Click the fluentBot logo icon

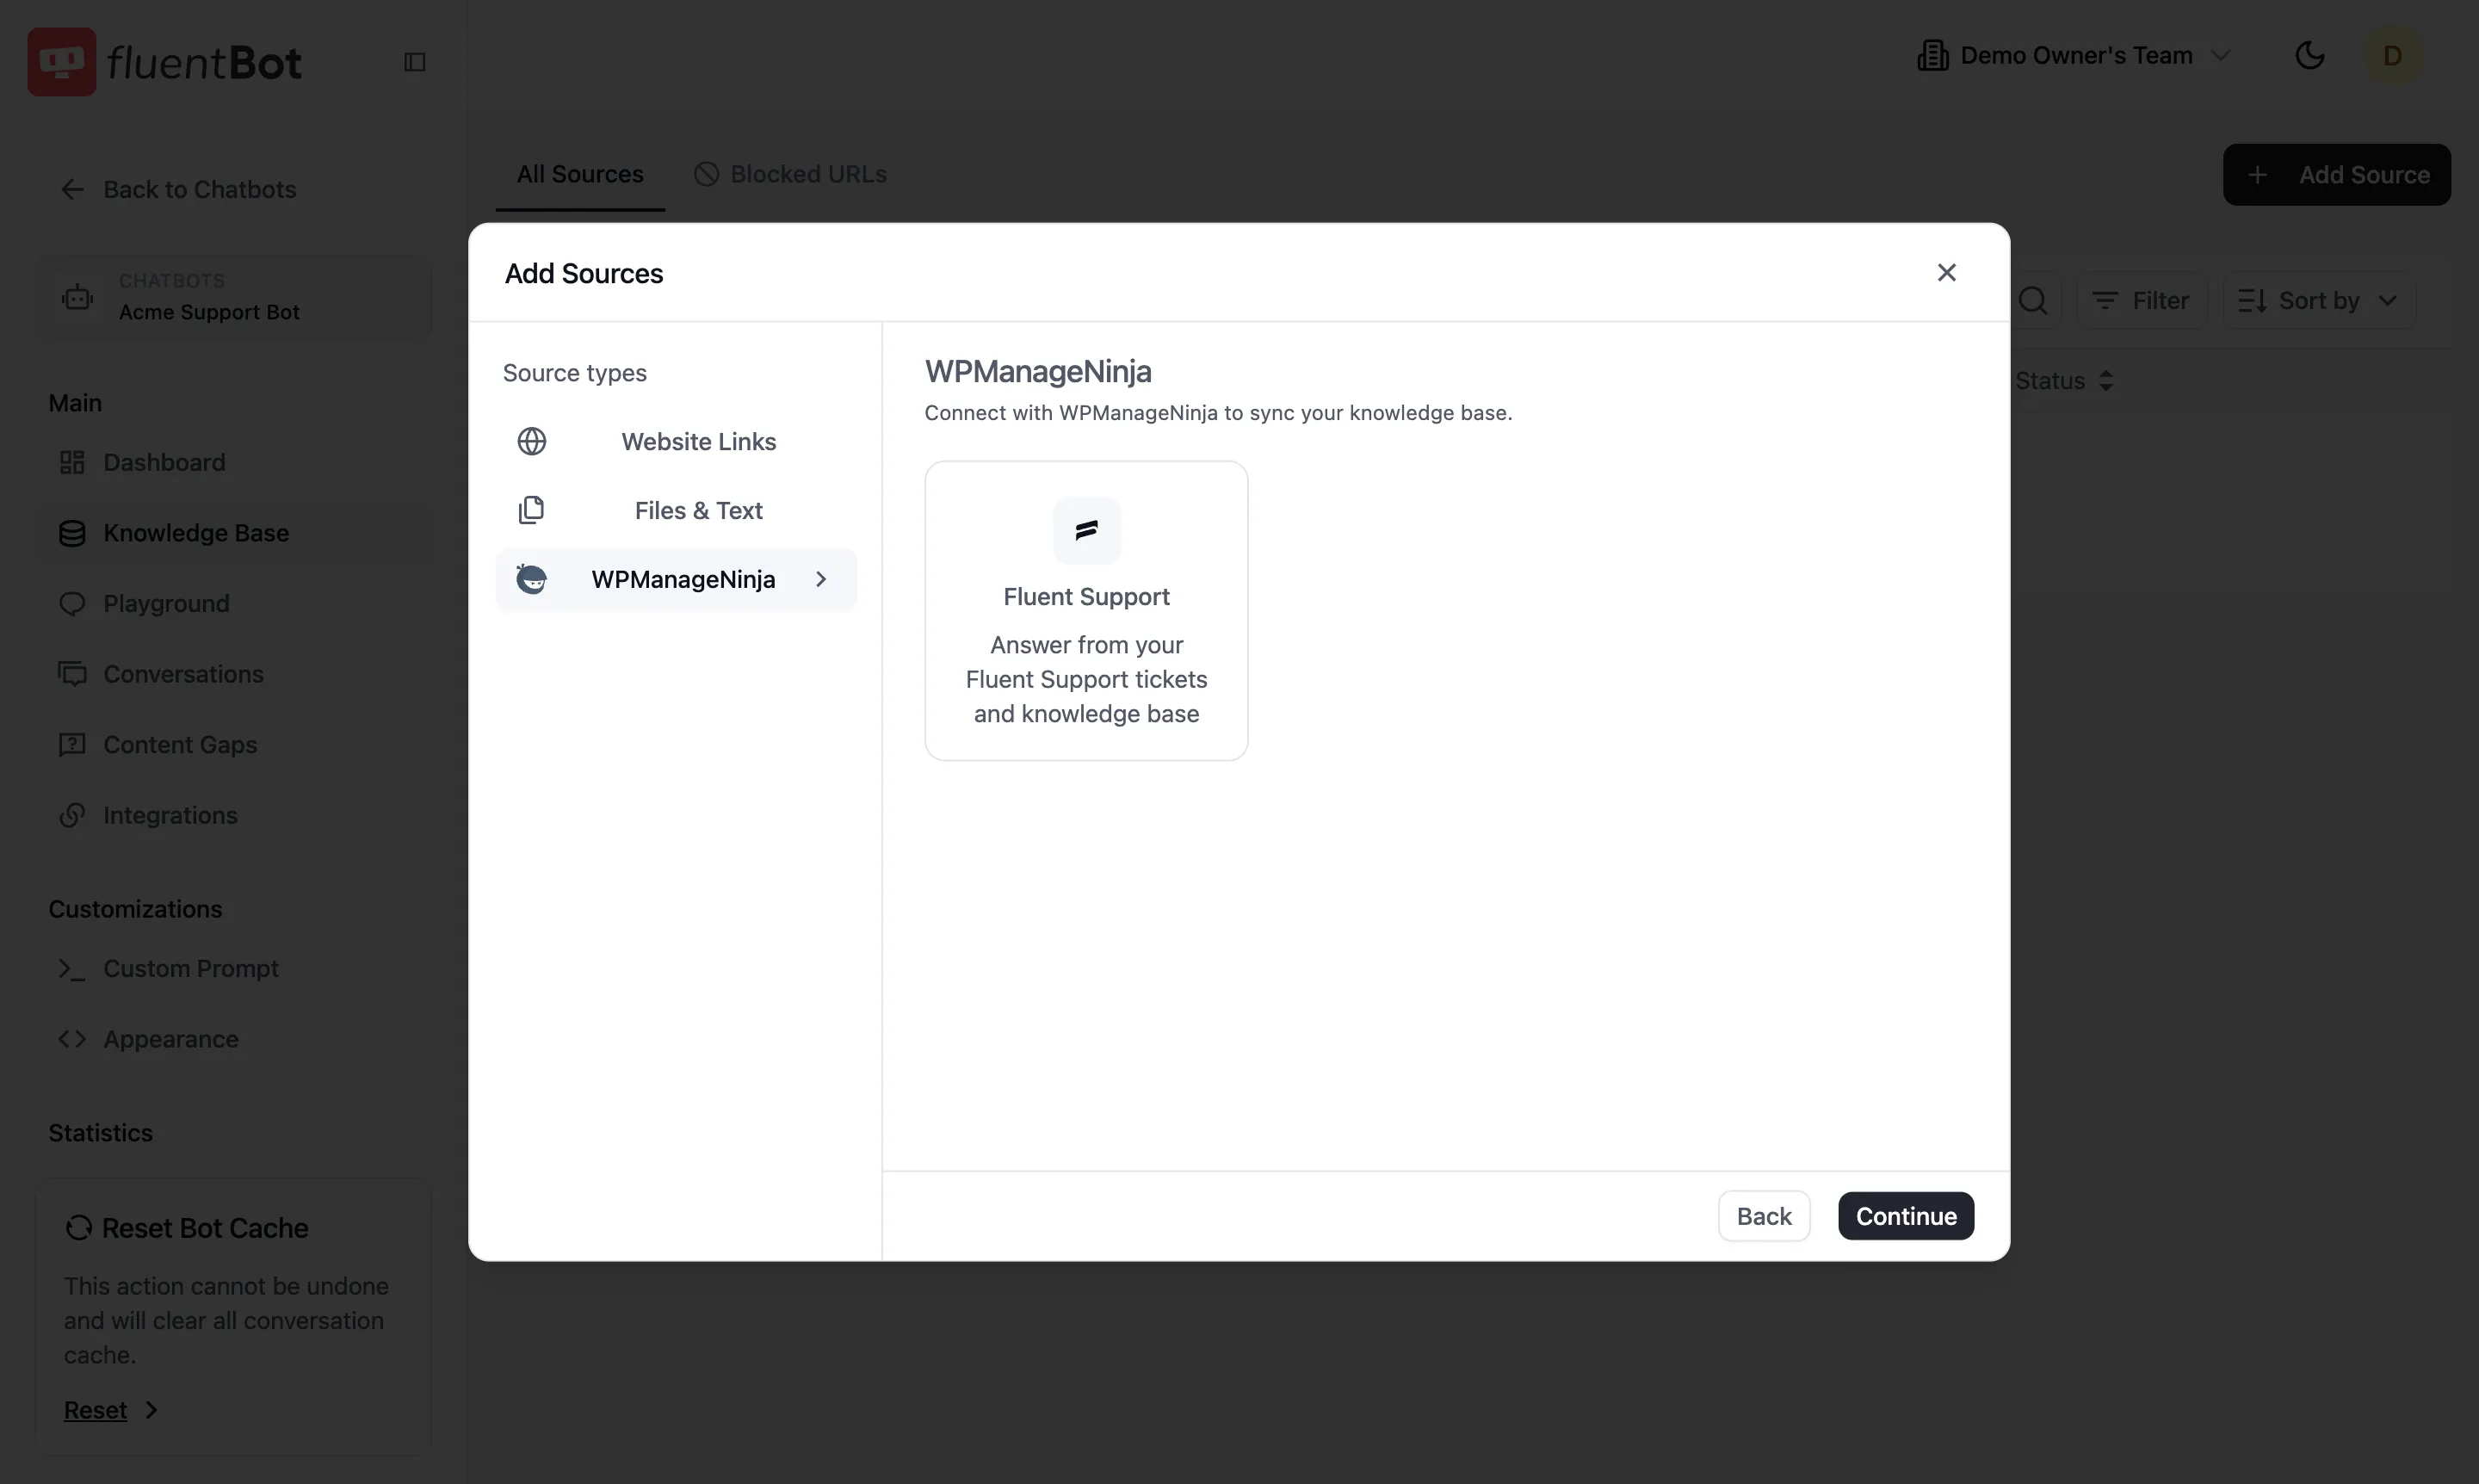click(62, 62)
